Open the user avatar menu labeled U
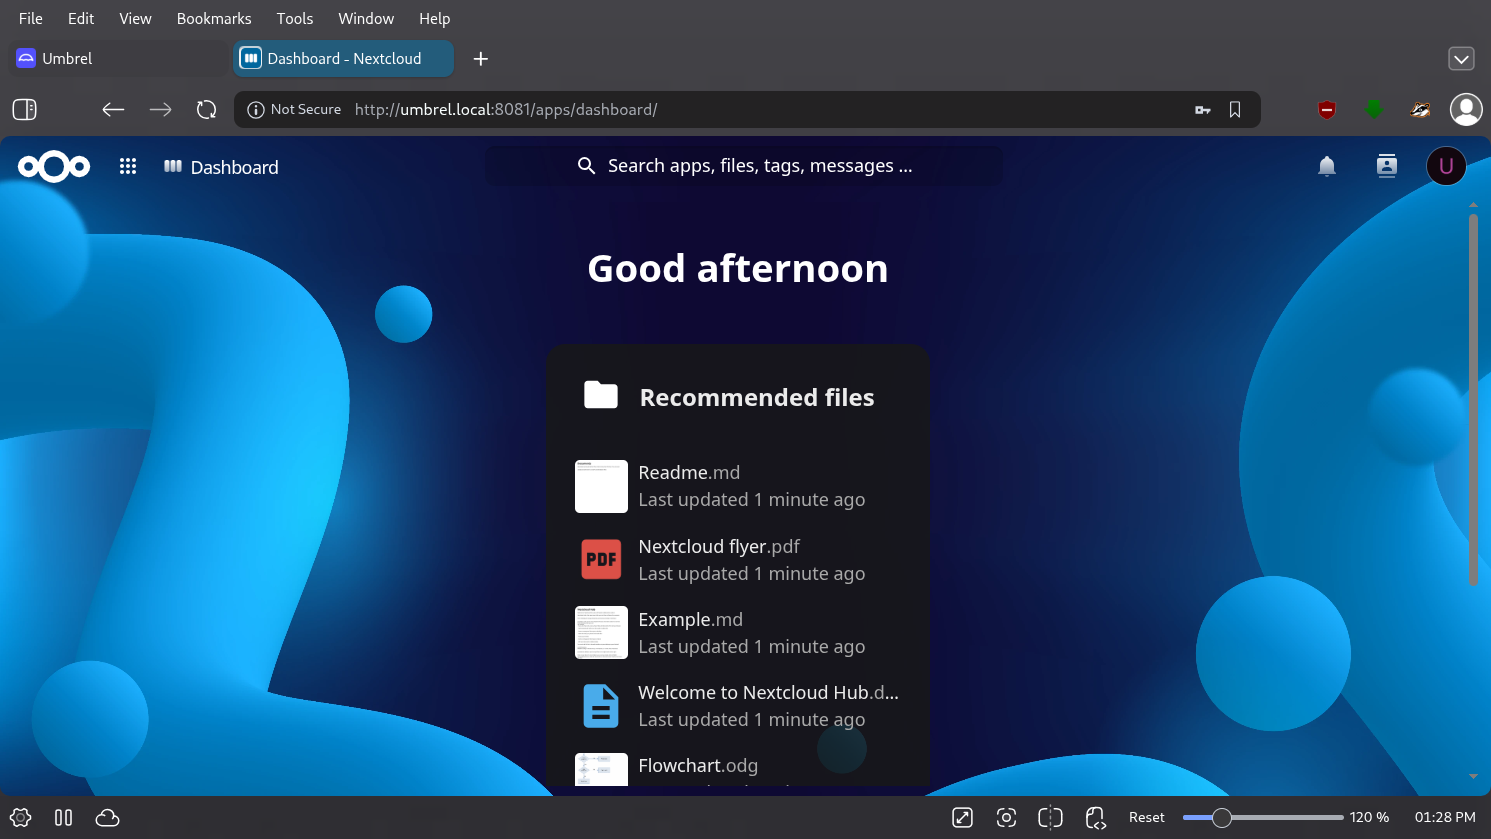 pos(1446,167)
